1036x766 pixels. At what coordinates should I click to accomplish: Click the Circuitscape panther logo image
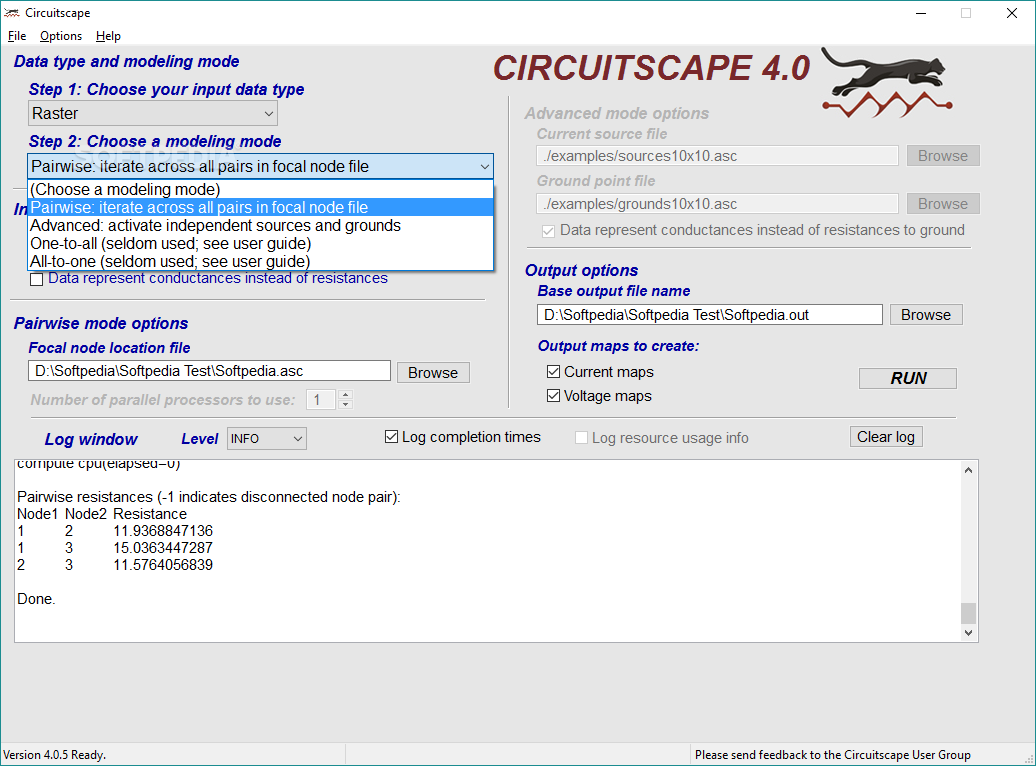click(x=887, y=83)
